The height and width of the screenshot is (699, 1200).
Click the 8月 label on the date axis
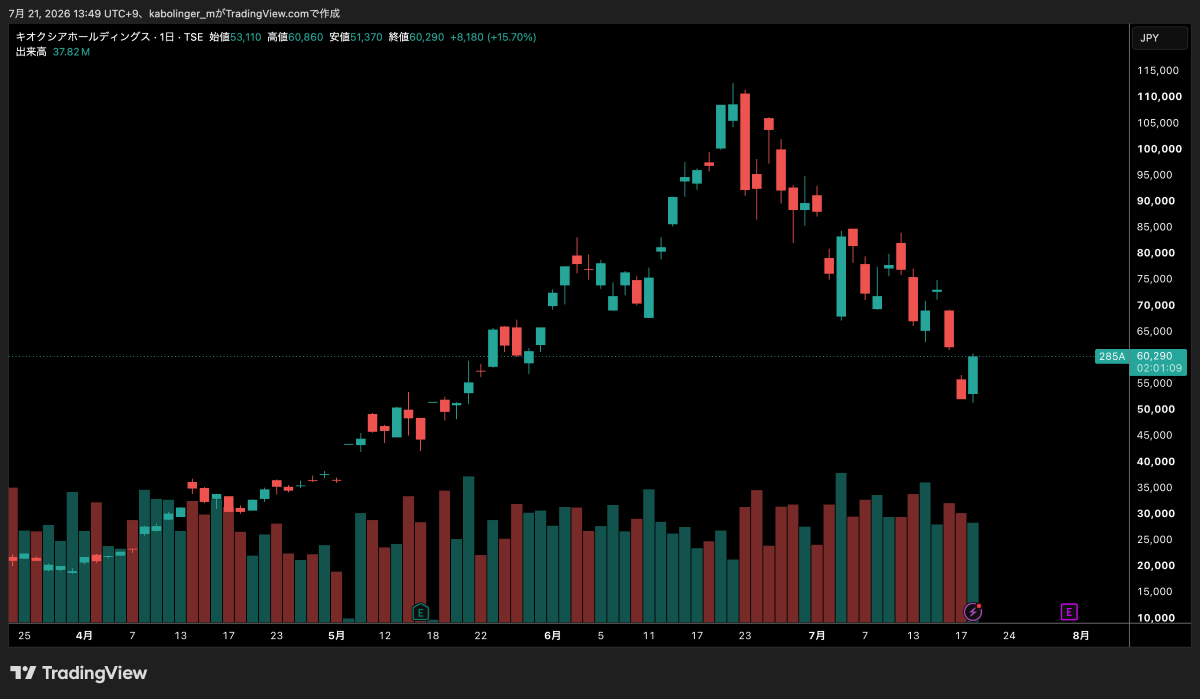coord(1081,635)
